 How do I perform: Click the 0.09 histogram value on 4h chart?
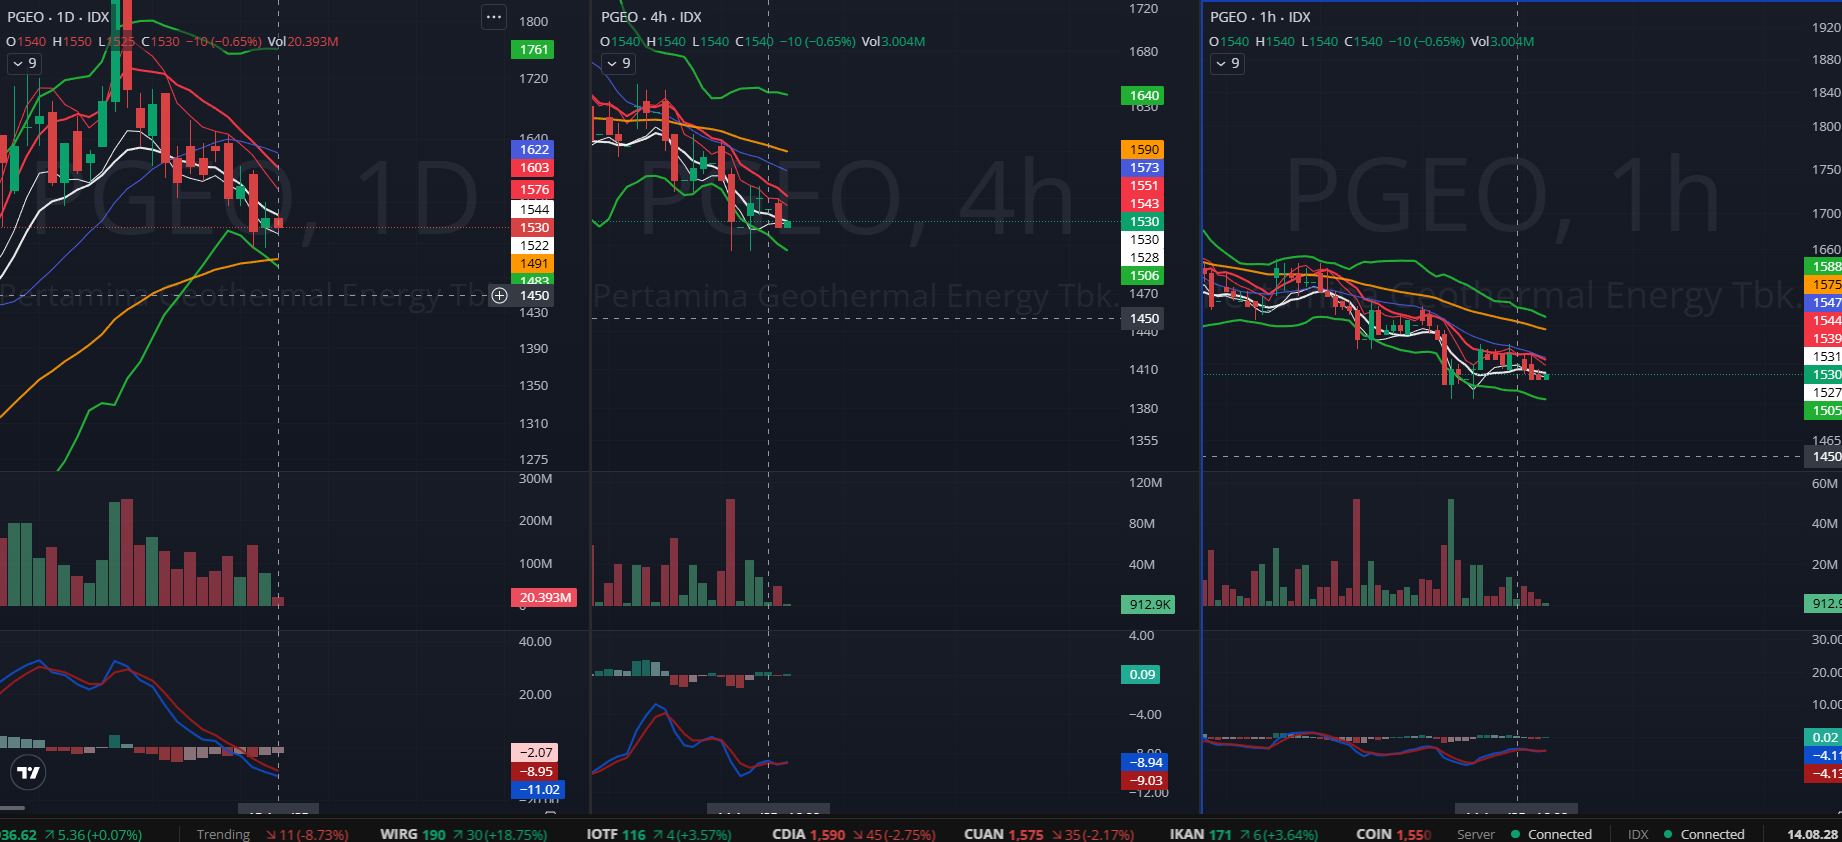click(1141, 674)
